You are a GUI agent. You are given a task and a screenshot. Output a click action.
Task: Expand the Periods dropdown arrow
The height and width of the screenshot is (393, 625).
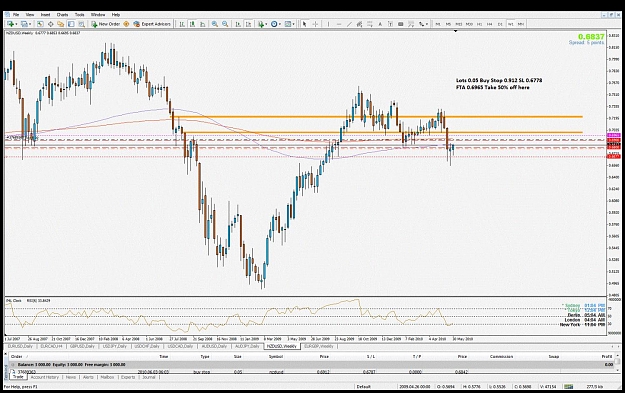point(279,24)
